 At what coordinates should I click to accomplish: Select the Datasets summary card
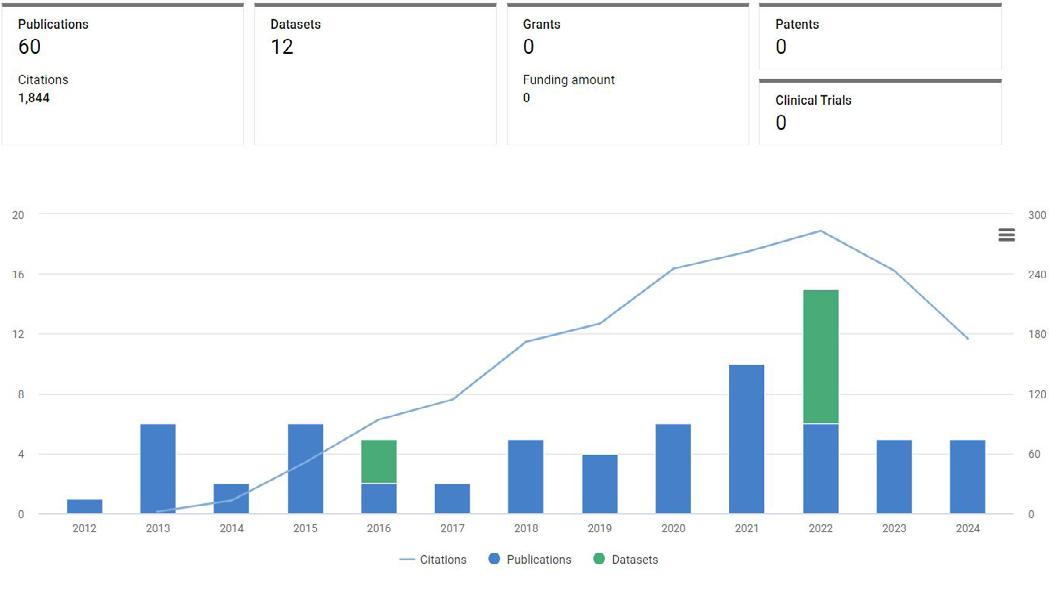[375, 74]
